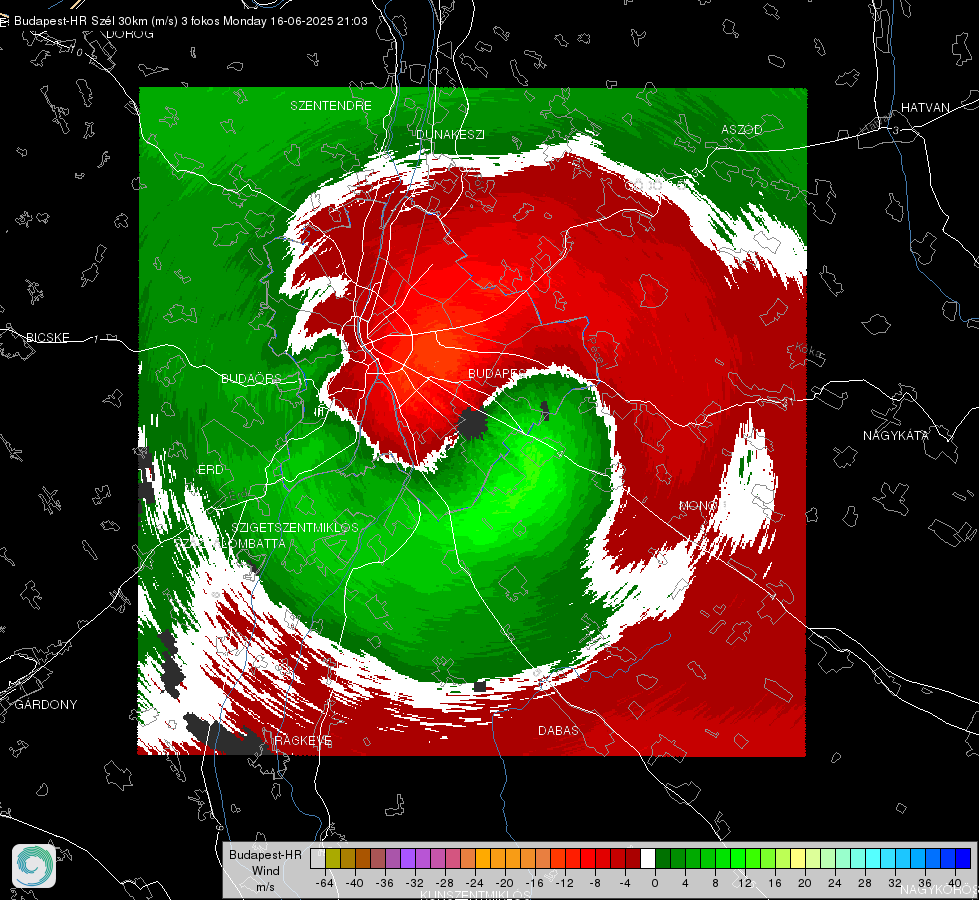The image size is (979, 900).
Task: Click the 'm/s' unit label in legend
Action: 265,886
